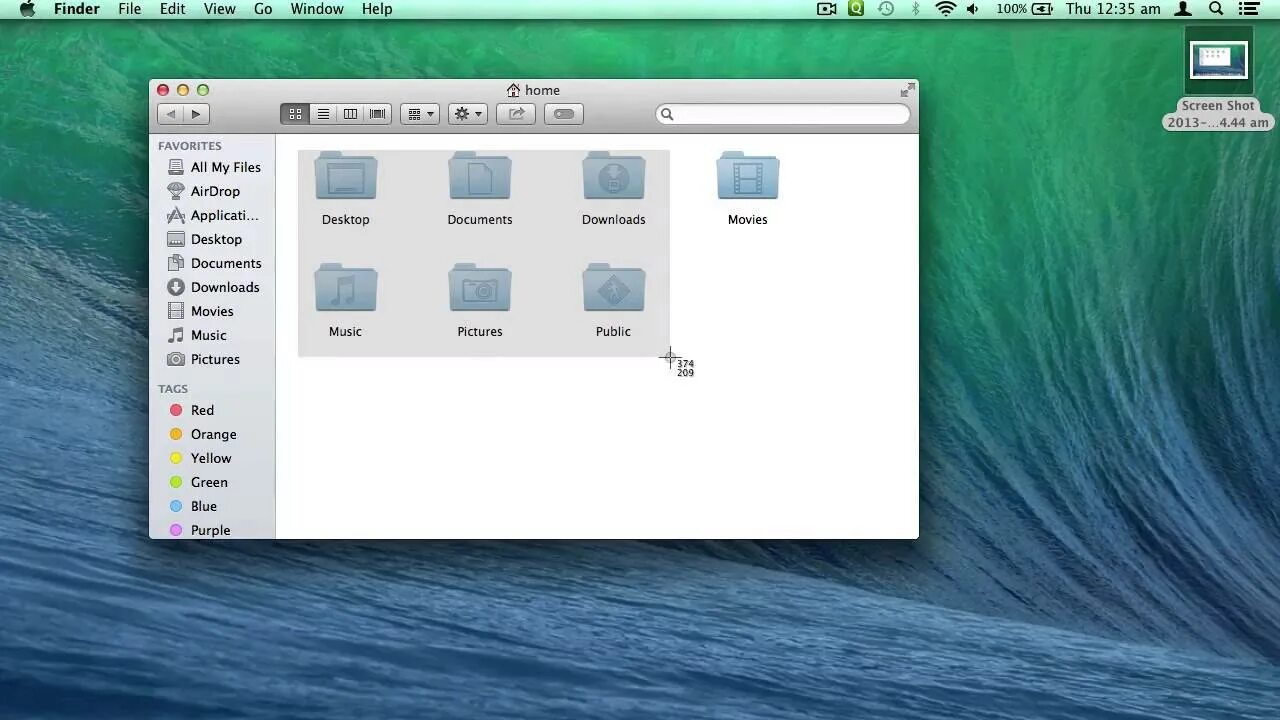
Task: Select the Public folder icon
Action: pyautogui.click(x=614, y=288)
